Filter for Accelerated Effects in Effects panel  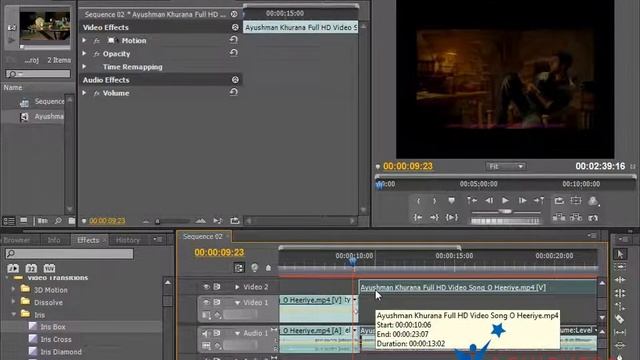13,268
